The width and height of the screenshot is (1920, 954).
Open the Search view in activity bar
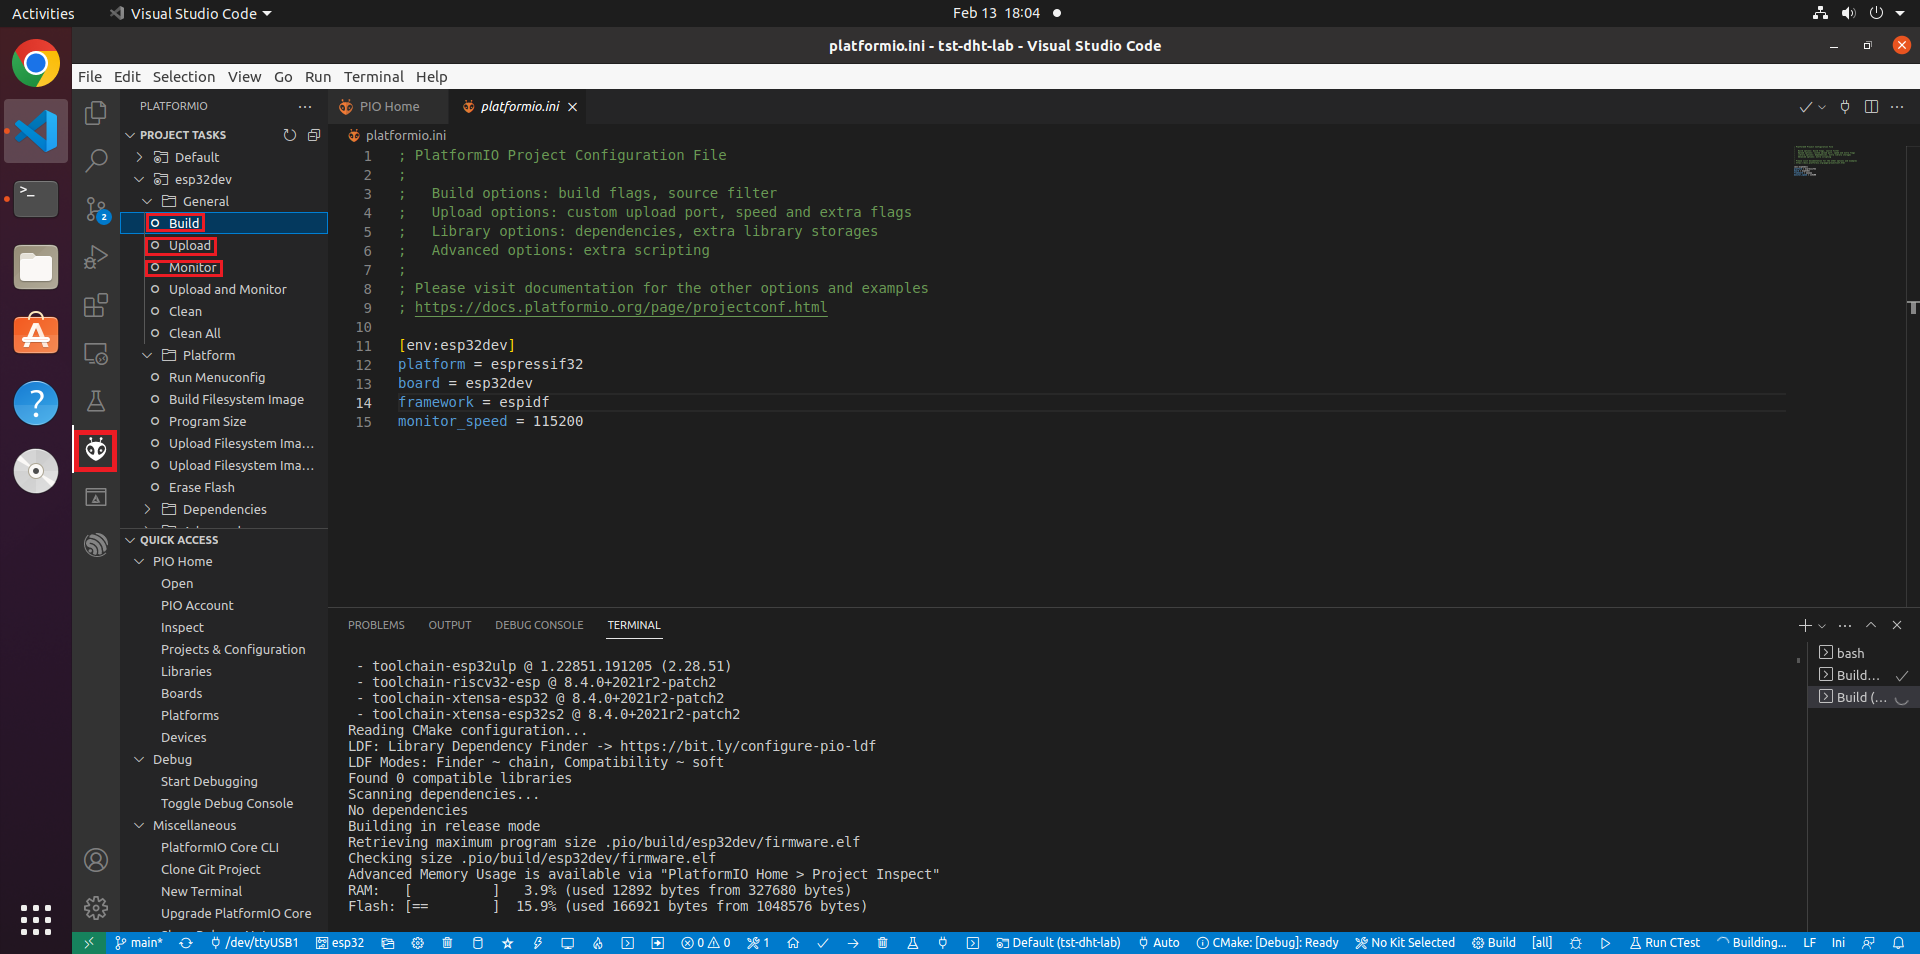tap(96, 160)
